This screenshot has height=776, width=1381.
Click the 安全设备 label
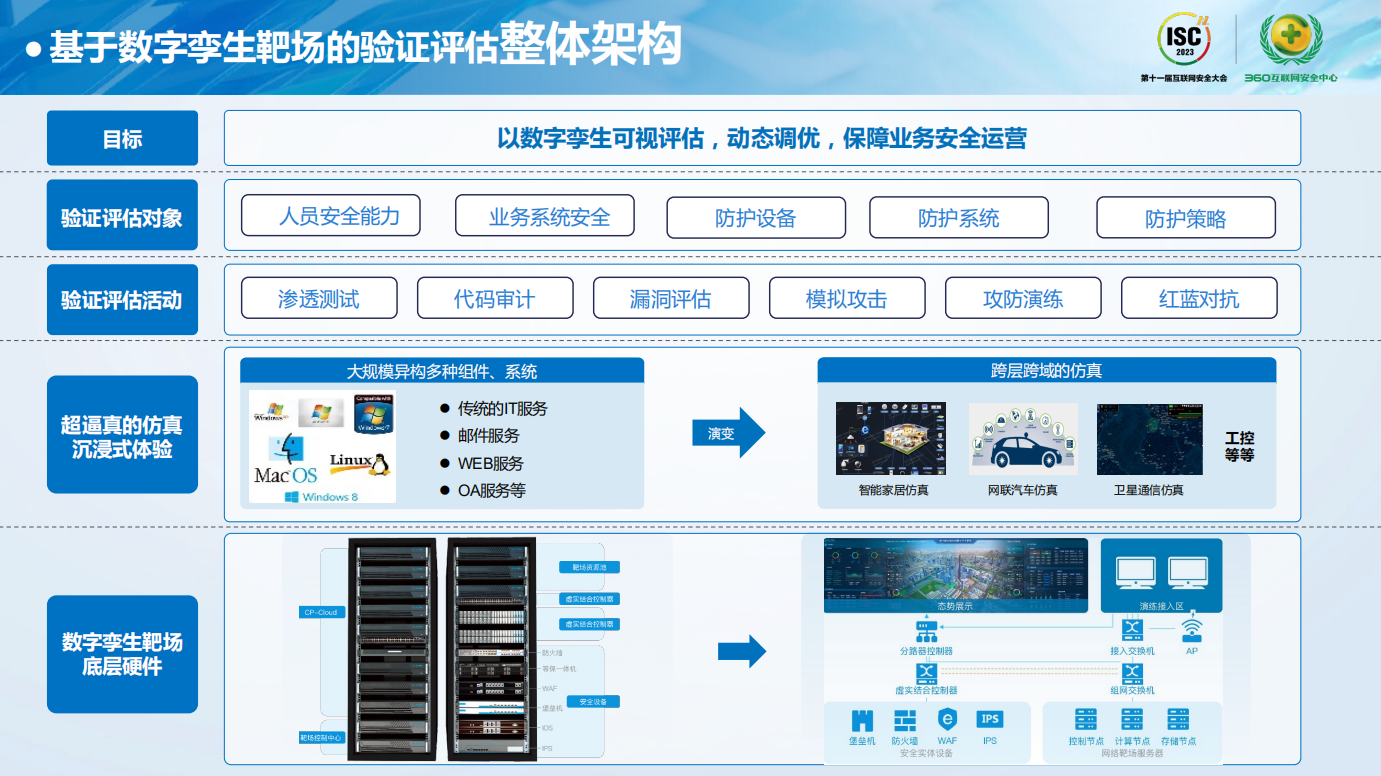click(x=592, y=702)
